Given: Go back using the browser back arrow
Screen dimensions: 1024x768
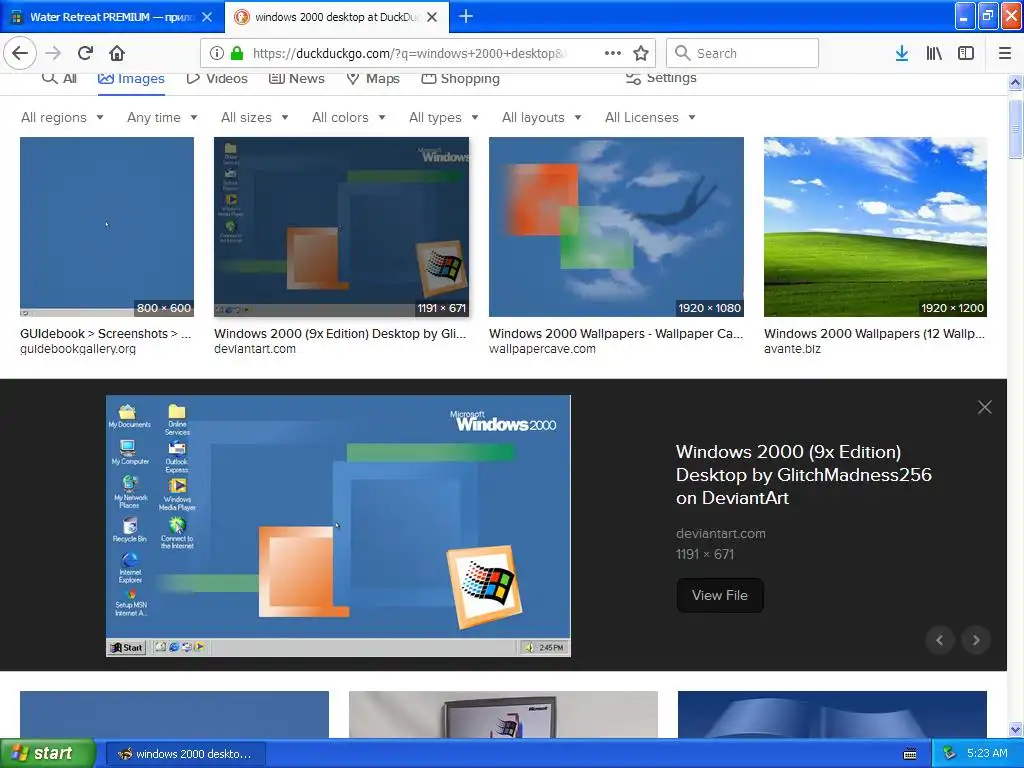Looking at the screenshot, I should pyautogui.click(x=20, y=53).
